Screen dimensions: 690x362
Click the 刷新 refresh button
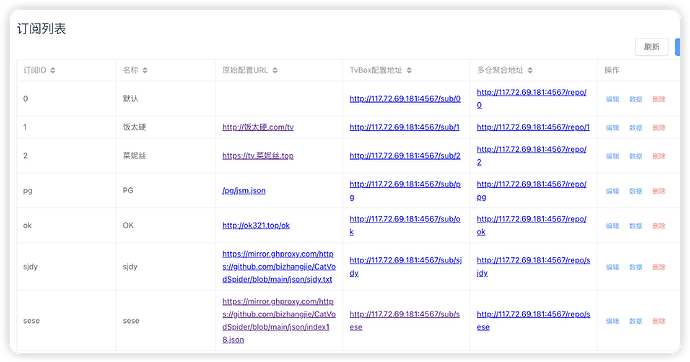click(x=651, y=47)
